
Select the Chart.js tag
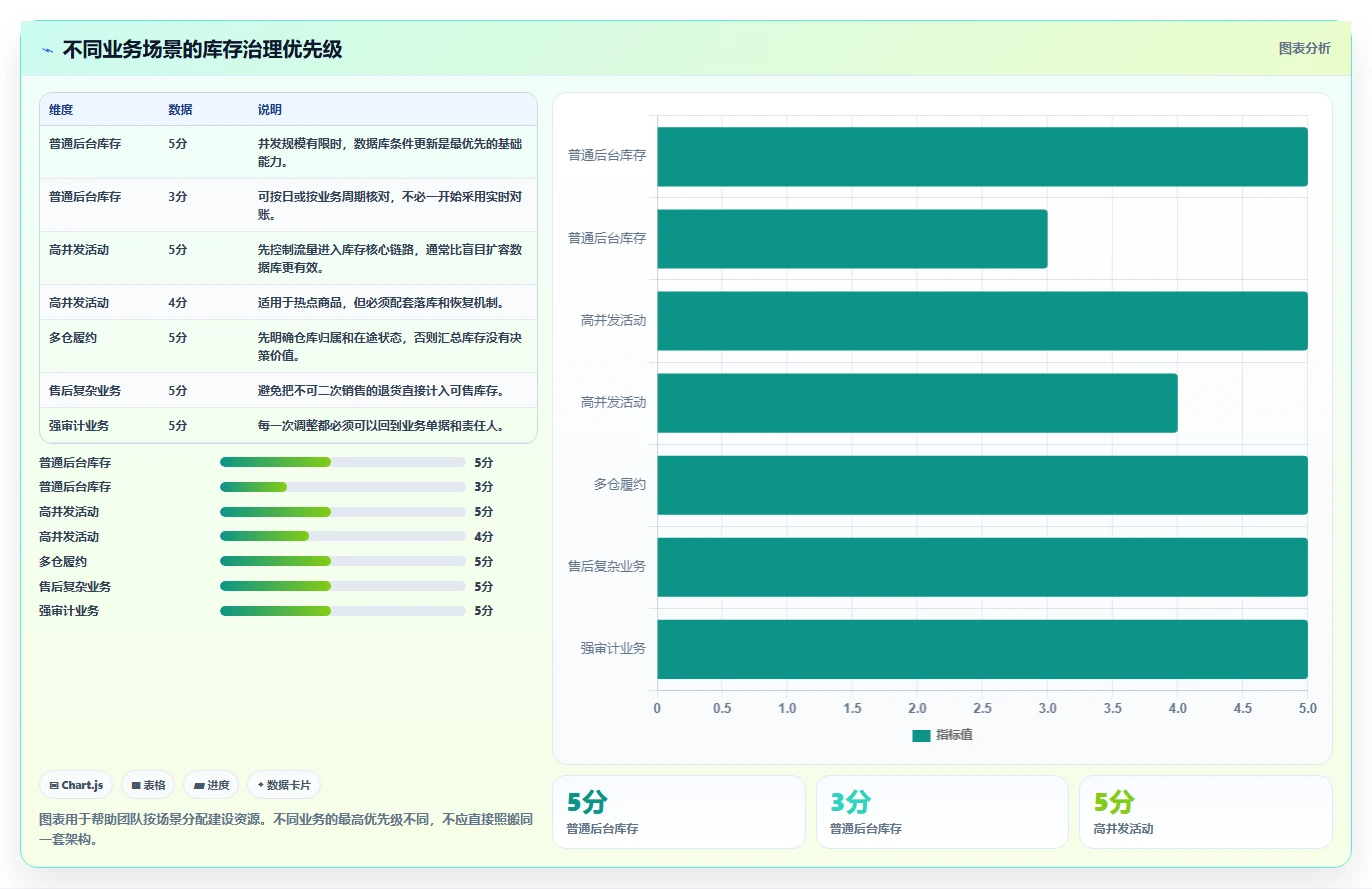(x=76, y=785)
